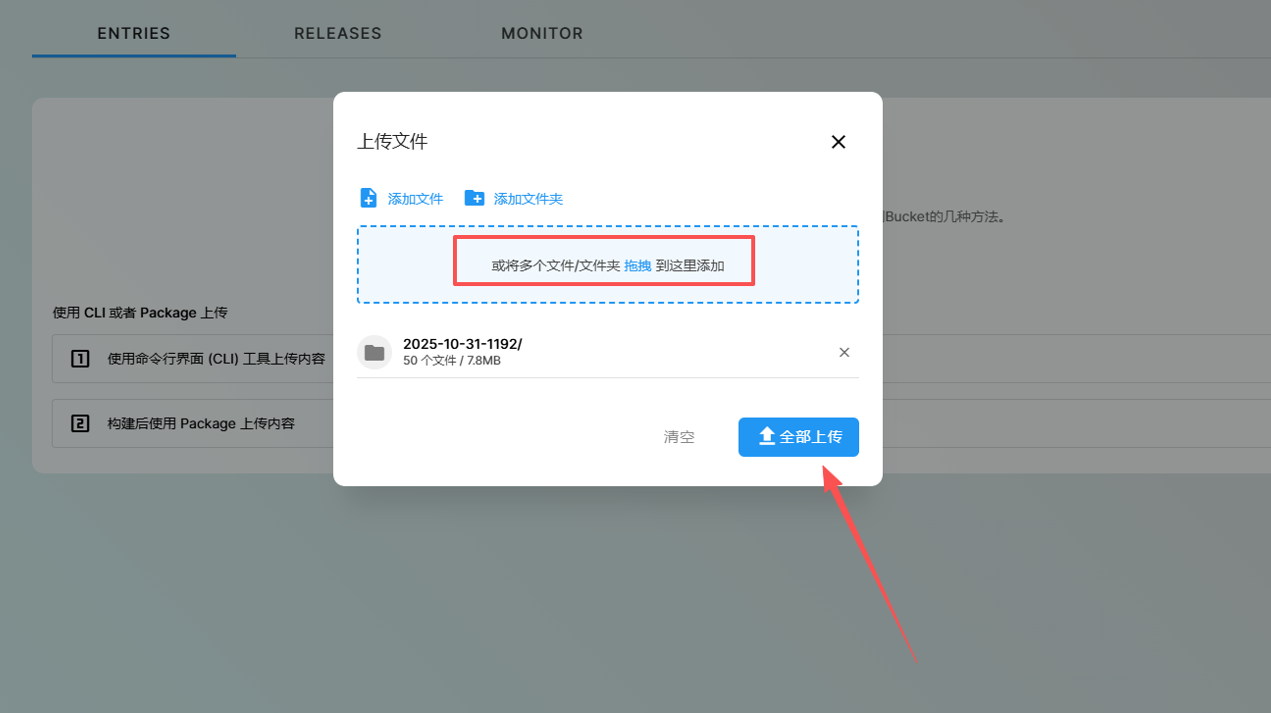Screen dimensions: 1271x713
Task: Expand 构建后使用 Package 上传内容
Action: tap(201, 423)
